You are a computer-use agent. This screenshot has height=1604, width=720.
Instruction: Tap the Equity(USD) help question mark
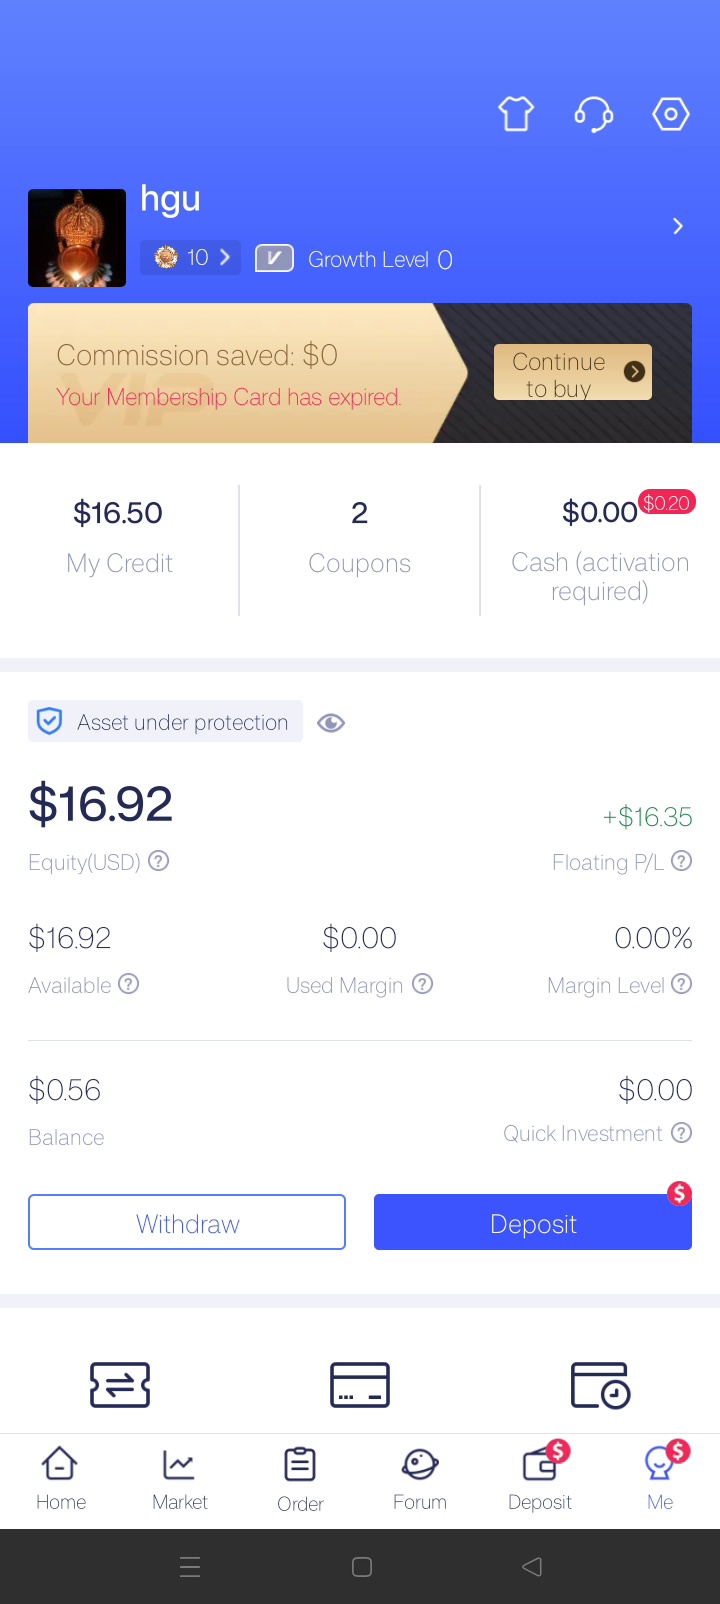pyautogui.click(x=159, y=861)
